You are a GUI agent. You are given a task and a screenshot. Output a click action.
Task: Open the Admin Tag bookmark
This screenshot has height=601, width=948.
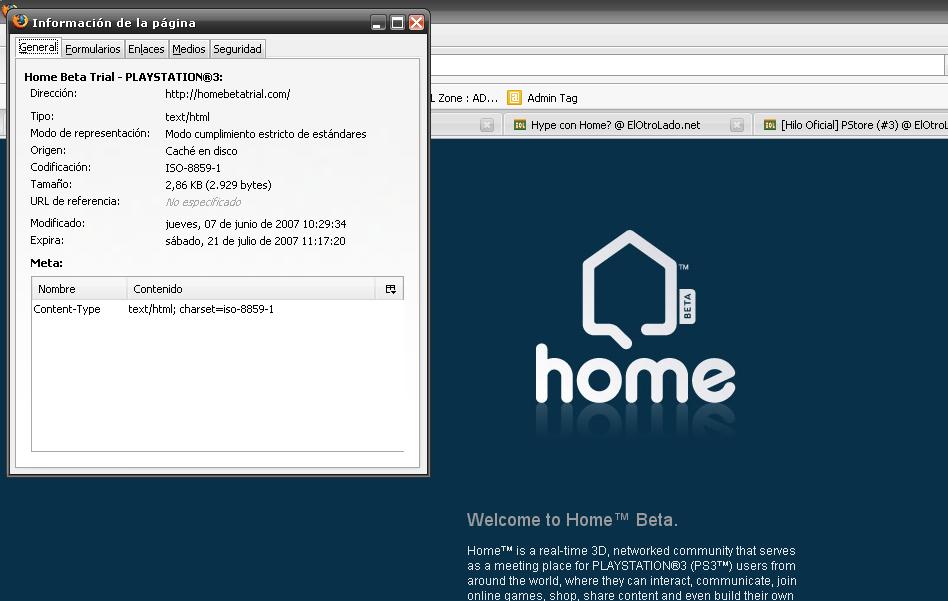point(542,98)
